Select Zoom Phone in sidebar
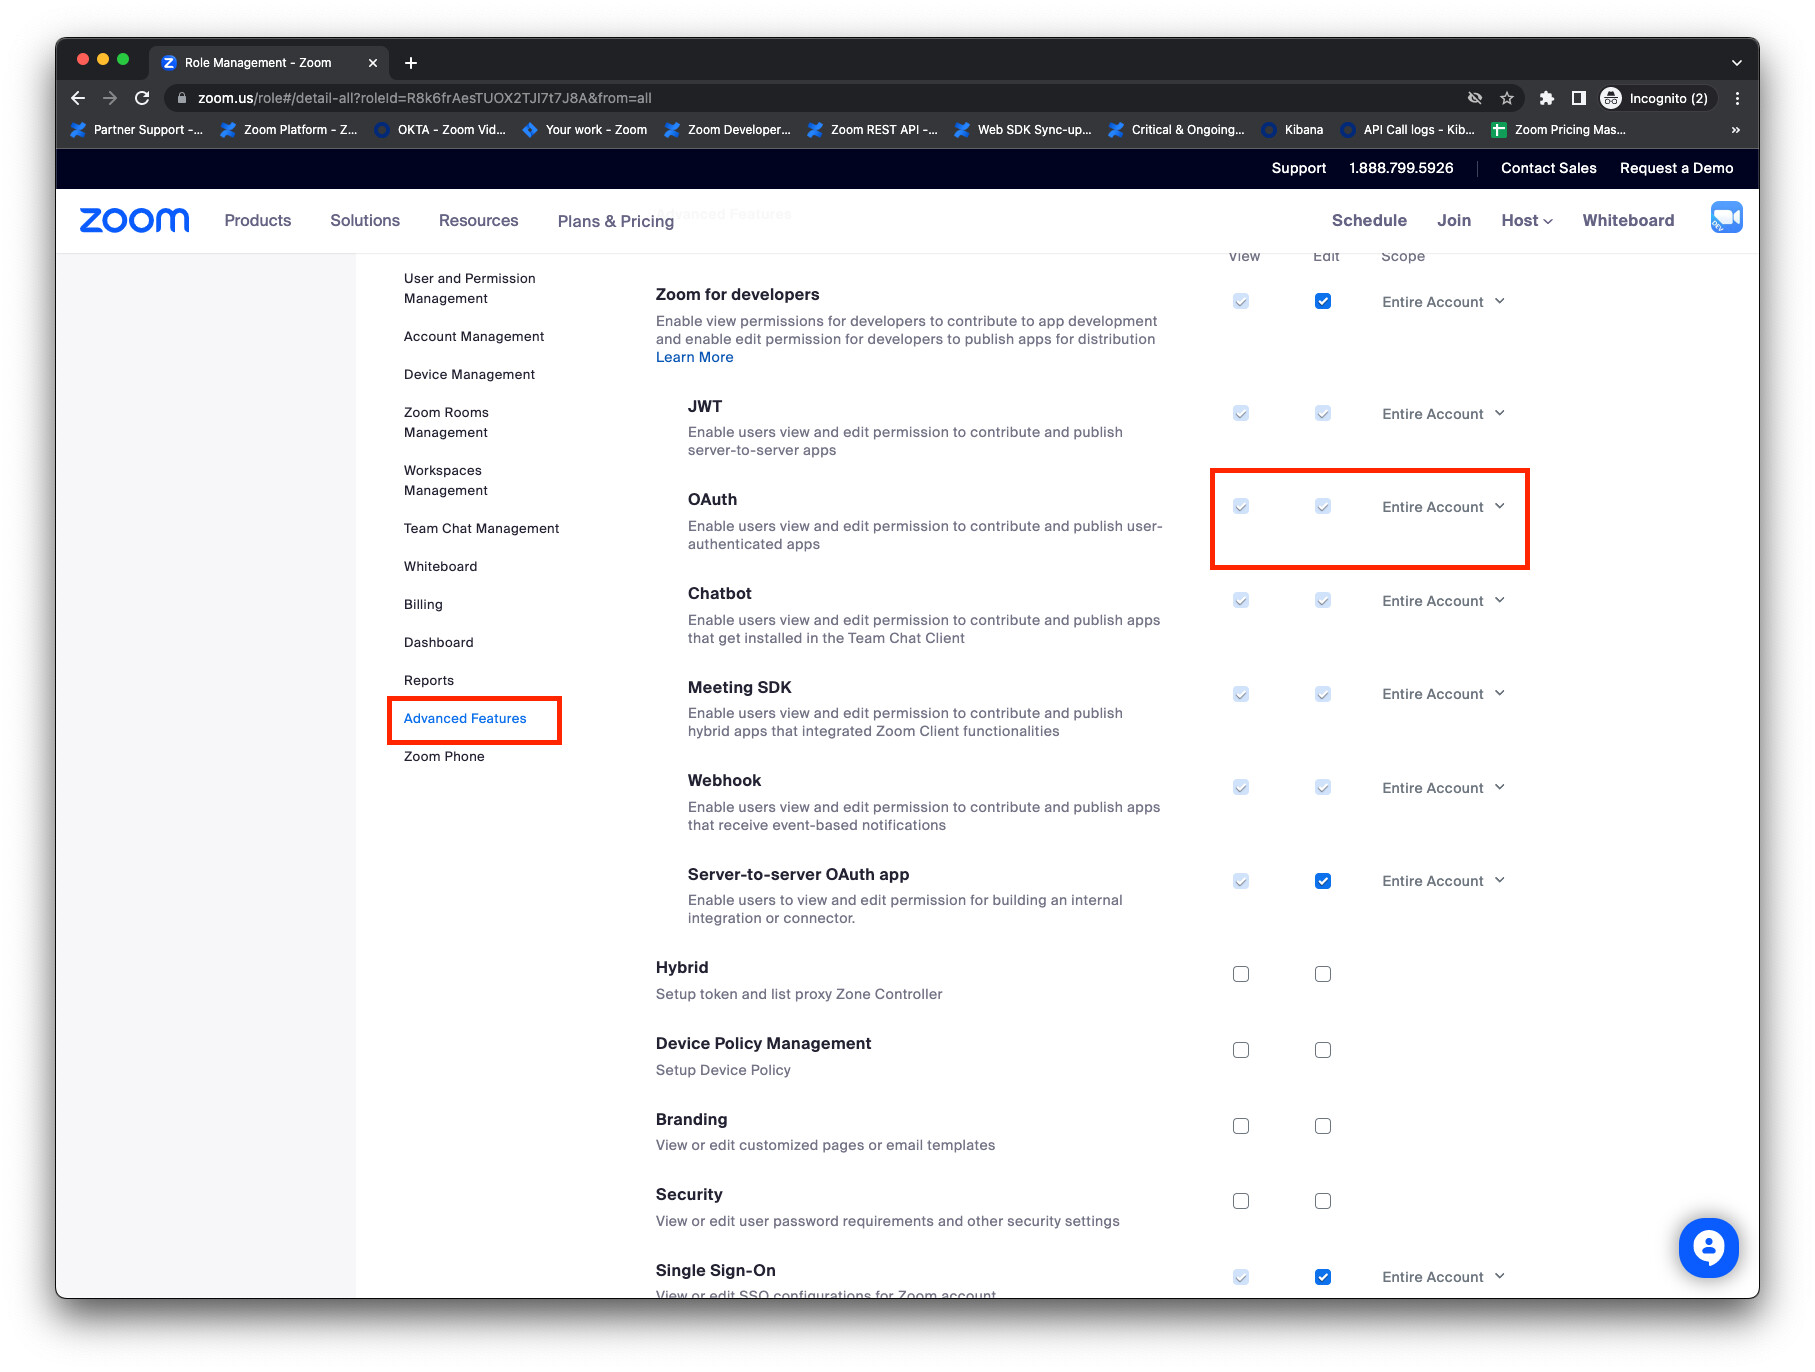The width and height of the screenshot is (1815, 1372). 444,756
